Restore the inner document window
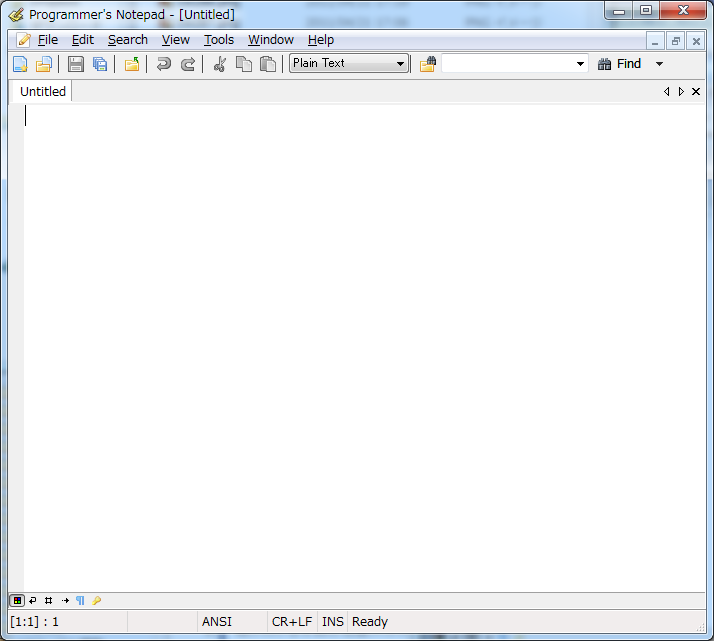Image resolution: width=714 pixels, height=641 pixels. click(676, 41)
